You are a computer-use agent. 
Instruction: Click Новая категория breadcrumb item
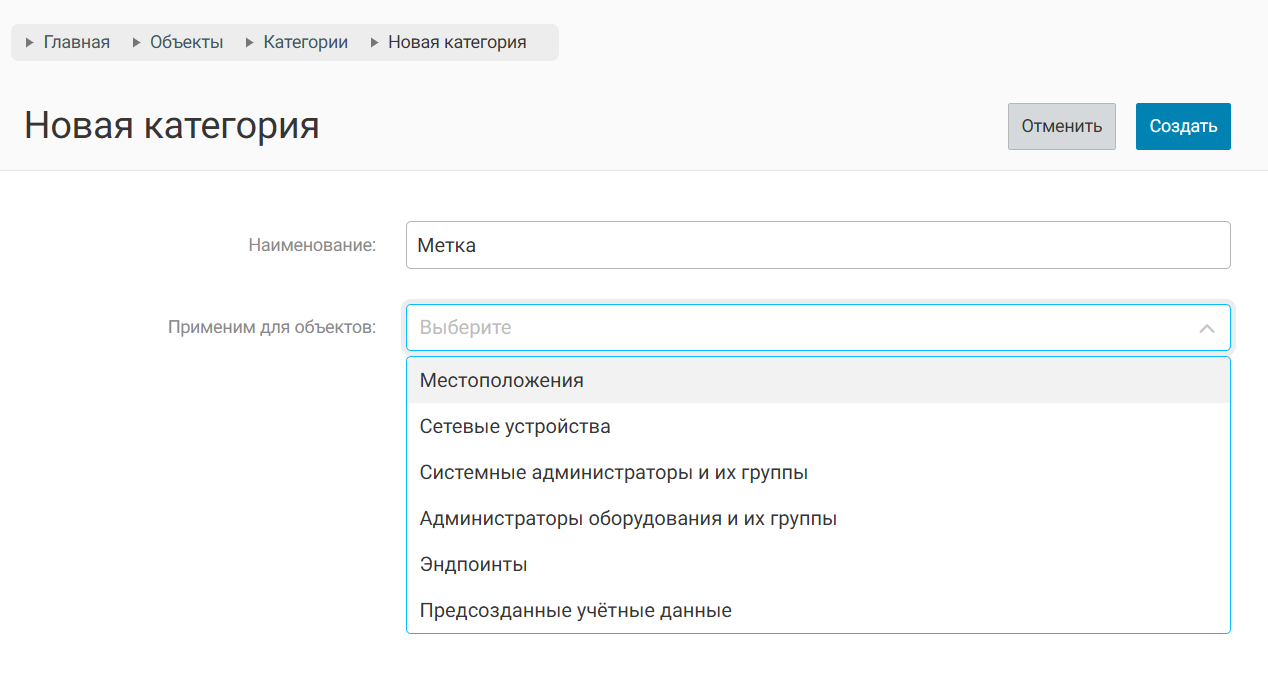(456, 43)
